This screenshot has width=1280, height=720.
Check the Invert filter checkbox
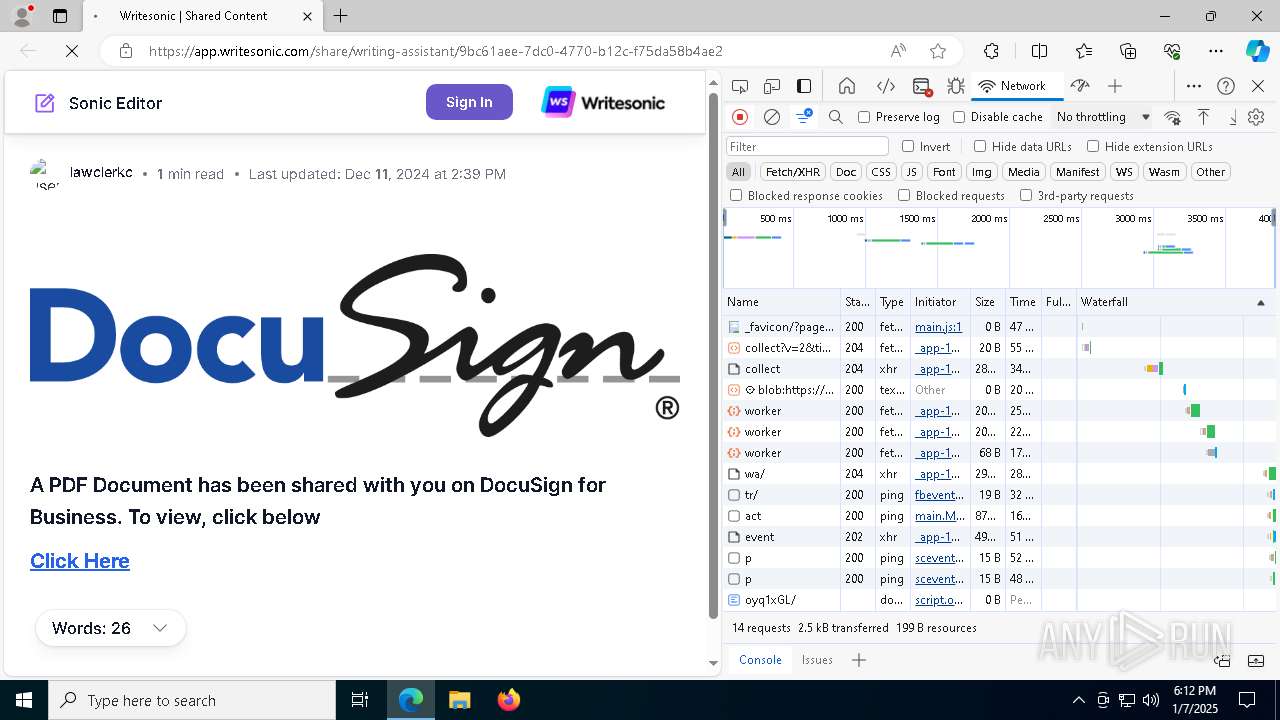[x=908, y=146]
